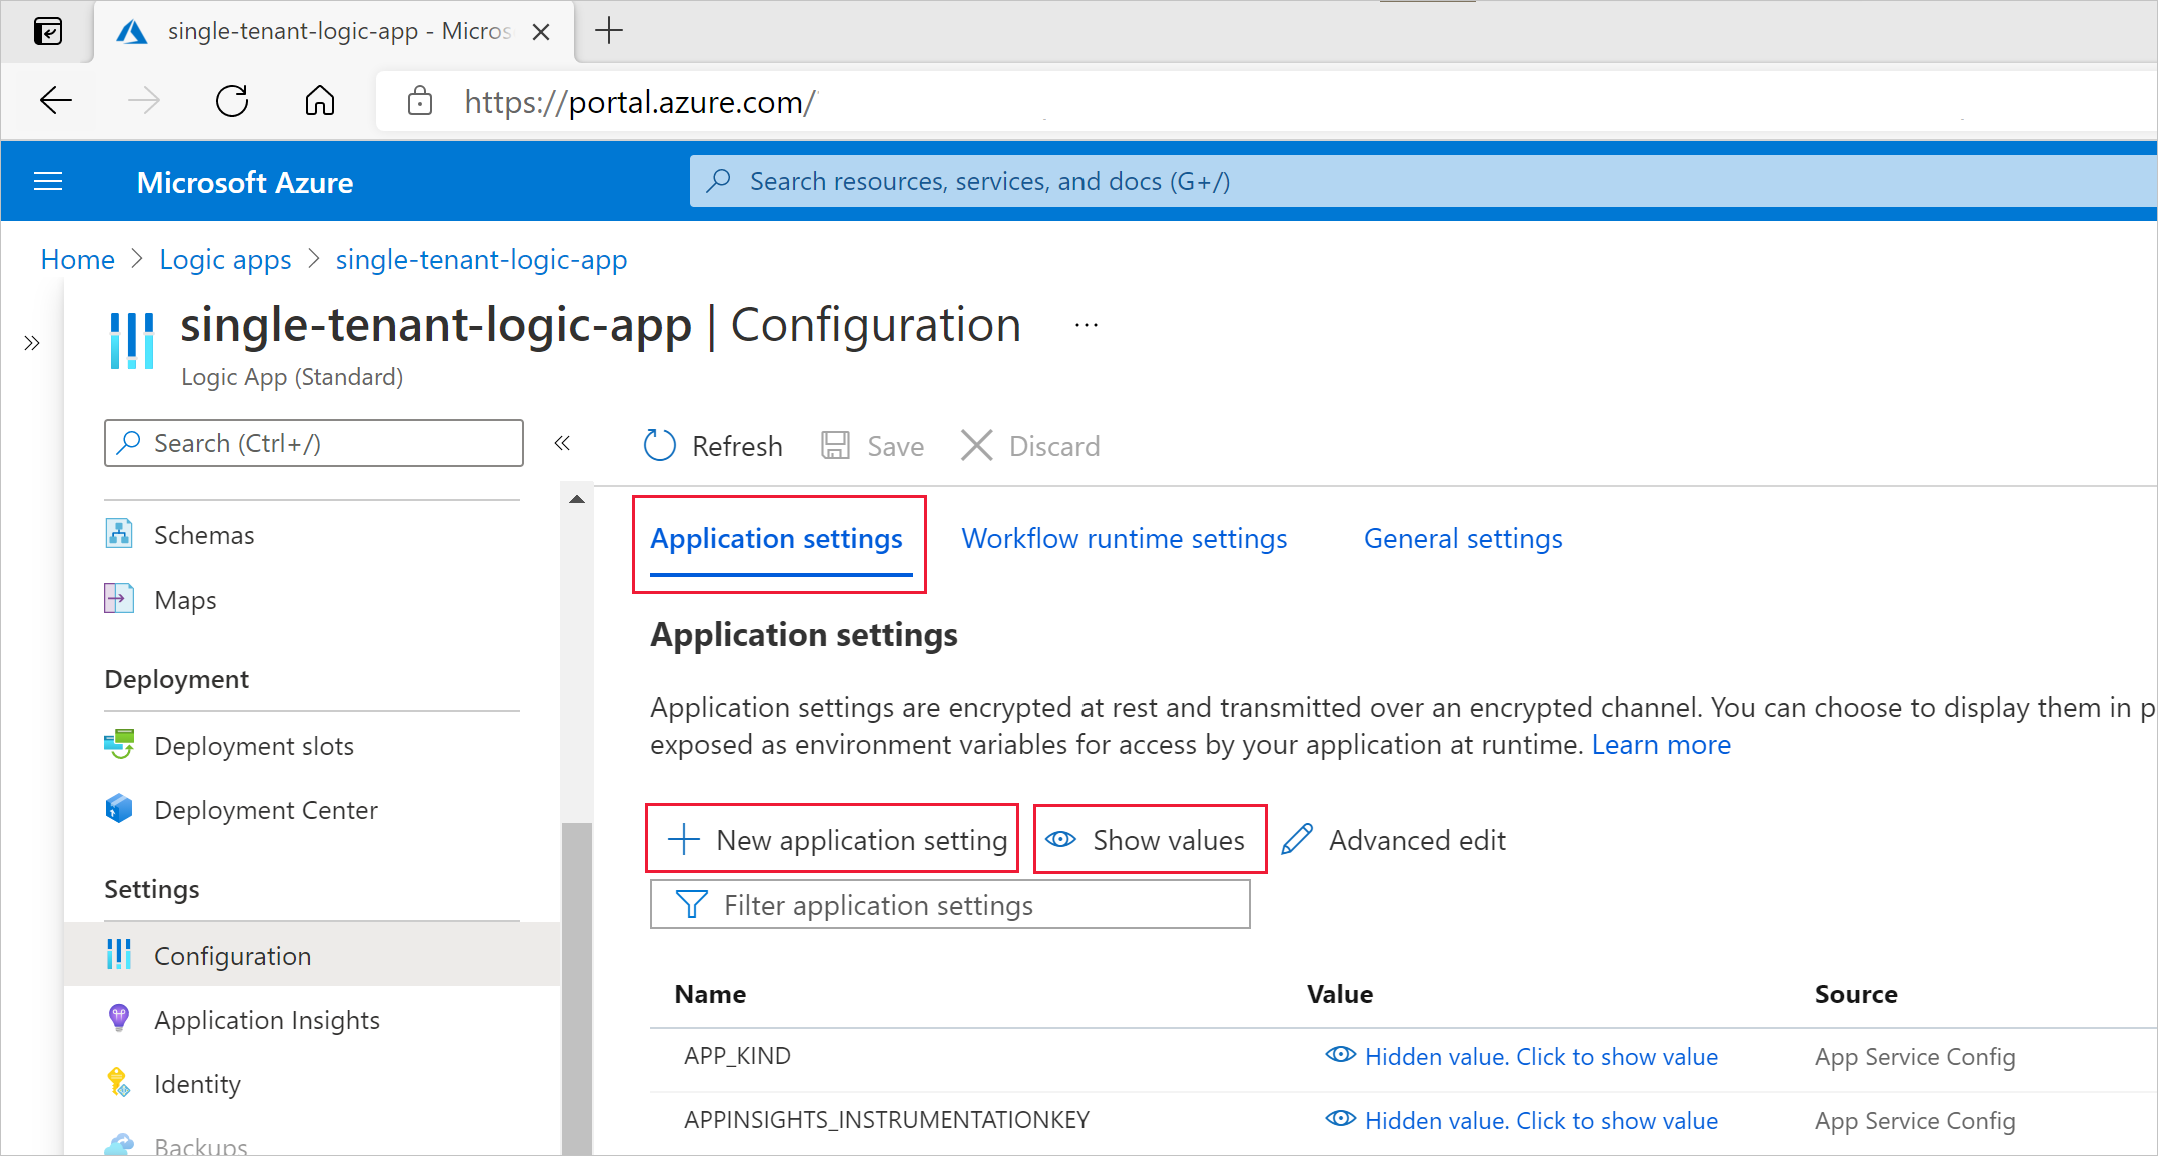Open Deployment slots in sidebar
Image resolution: width=2158 pixels, height=1156 pixels.
(253, 746)
